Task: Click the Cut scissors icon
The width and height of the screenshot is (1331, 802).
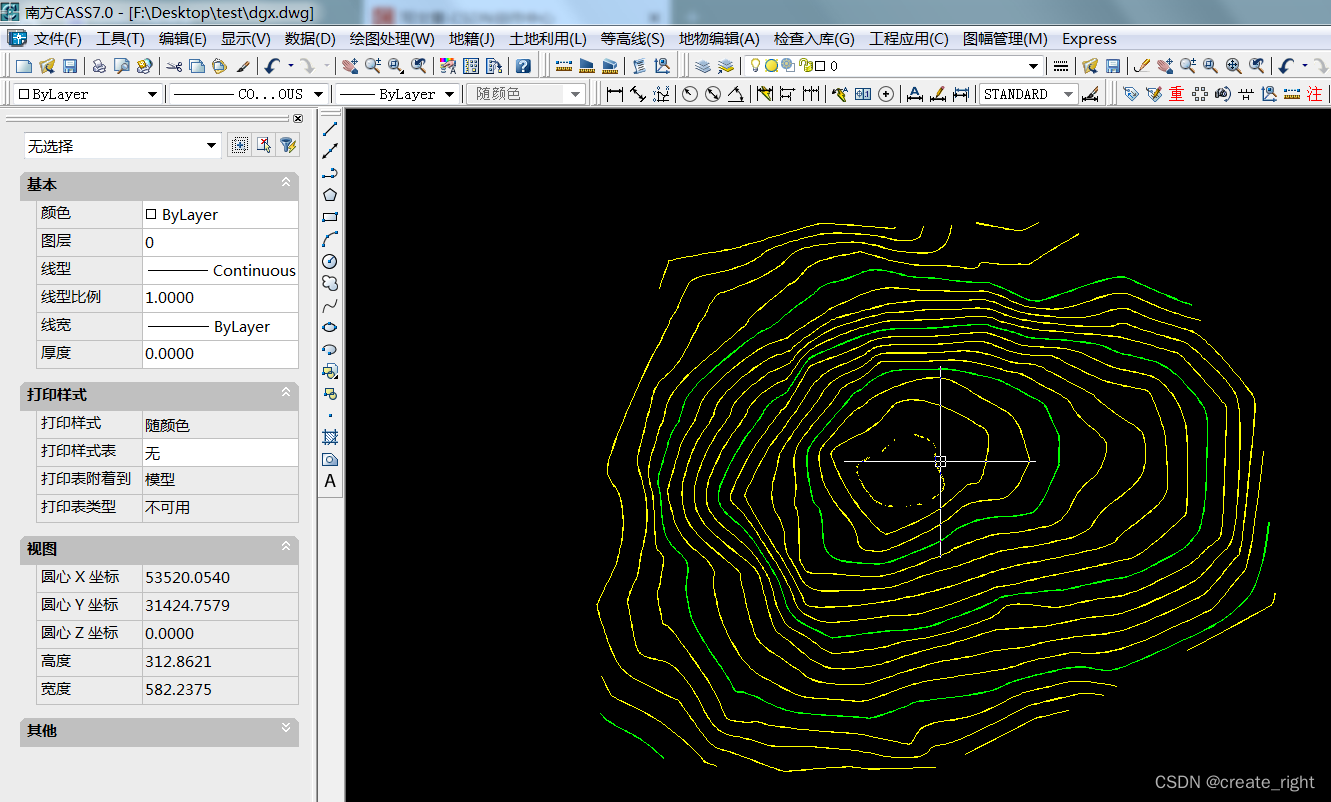Action: [174, 66]
